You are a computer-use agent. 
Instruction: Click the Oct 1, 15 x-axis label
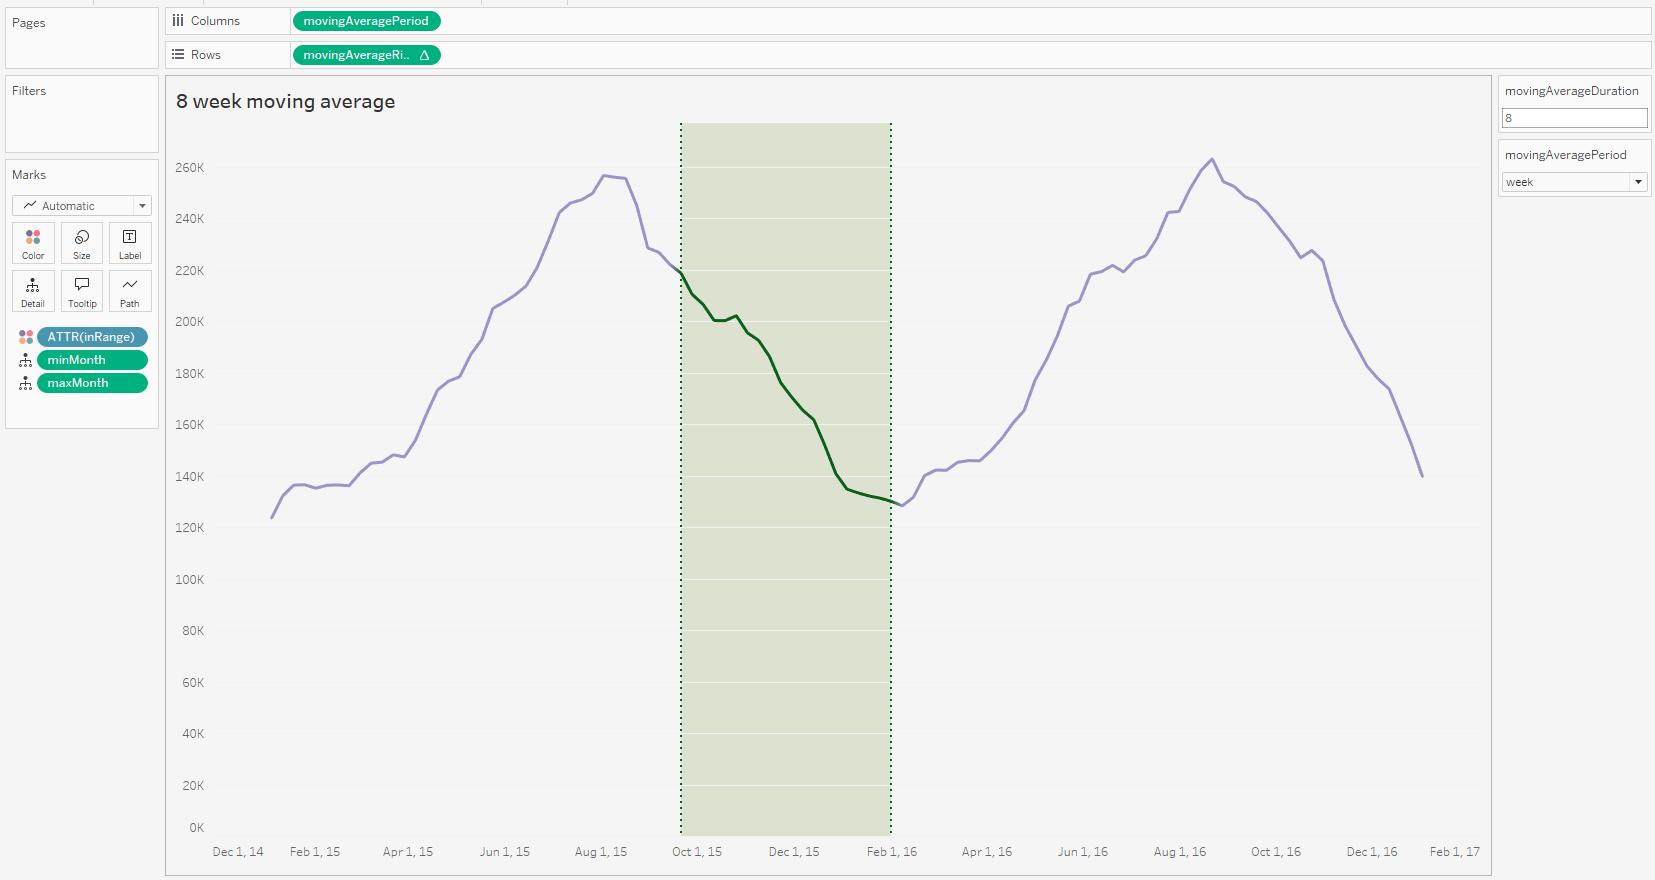(697, 852)
